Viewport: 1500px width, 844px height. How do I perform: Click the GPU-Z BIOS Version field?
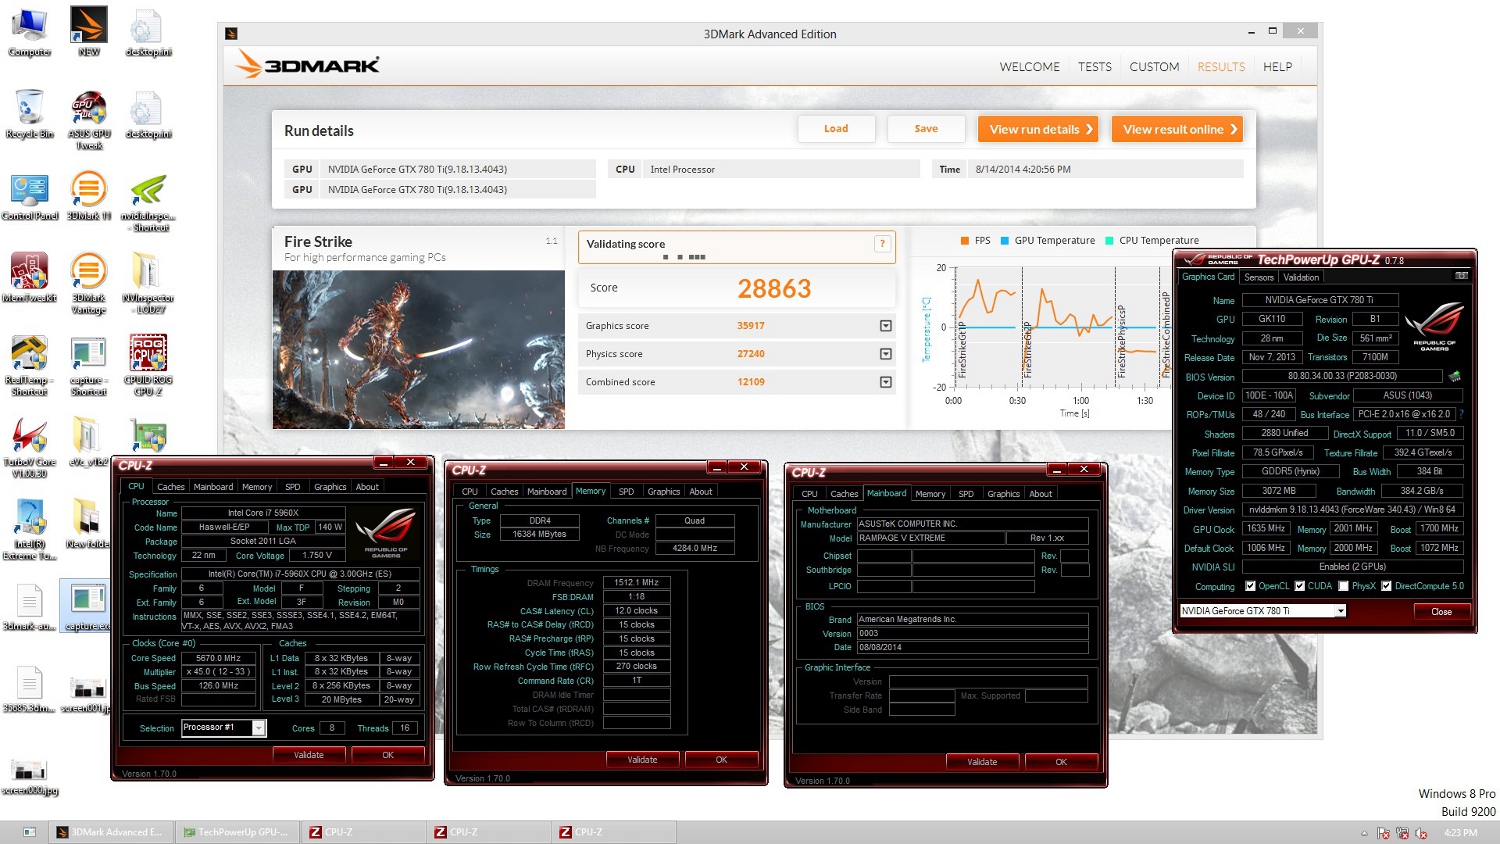pos(1342,376)
